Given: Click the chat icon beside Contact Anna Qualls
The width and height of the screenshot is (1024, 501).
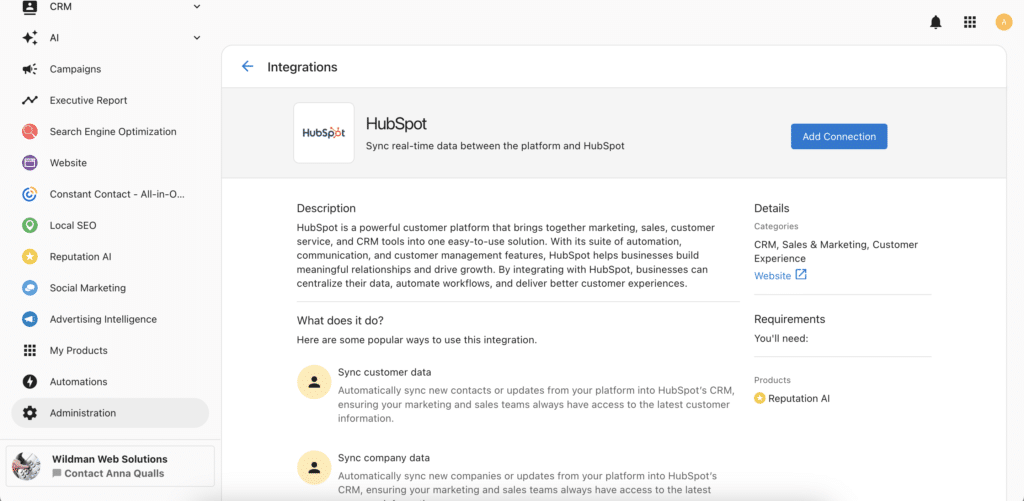Looking at the screenshot, I should coord(57,474).
